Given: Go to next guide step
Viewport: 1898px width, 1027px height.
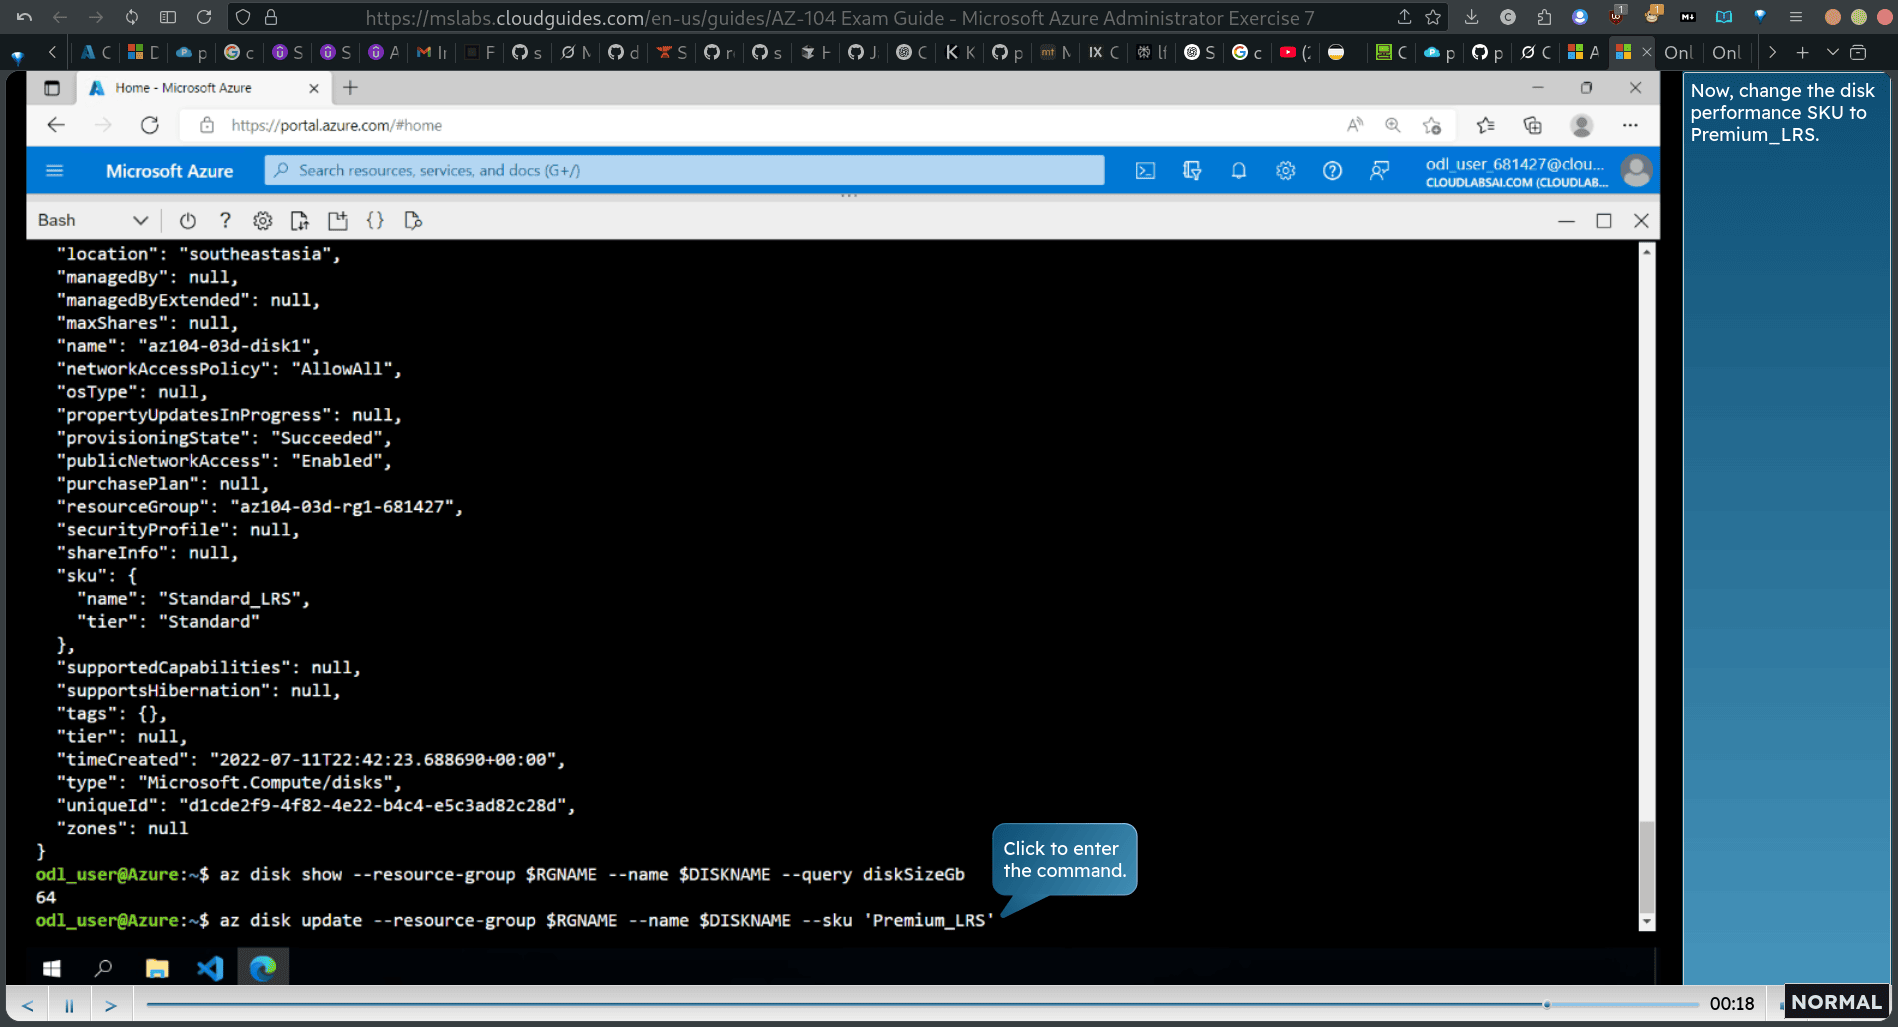Looking at the screenshot, I should point(111,1005).
